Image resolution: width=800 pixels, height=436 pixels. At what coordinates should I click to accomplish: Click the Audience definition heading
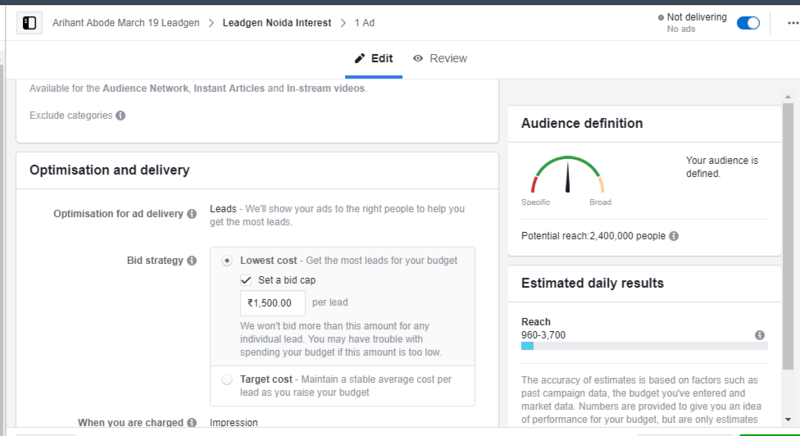pyautogui.click(x=582, y=123)
